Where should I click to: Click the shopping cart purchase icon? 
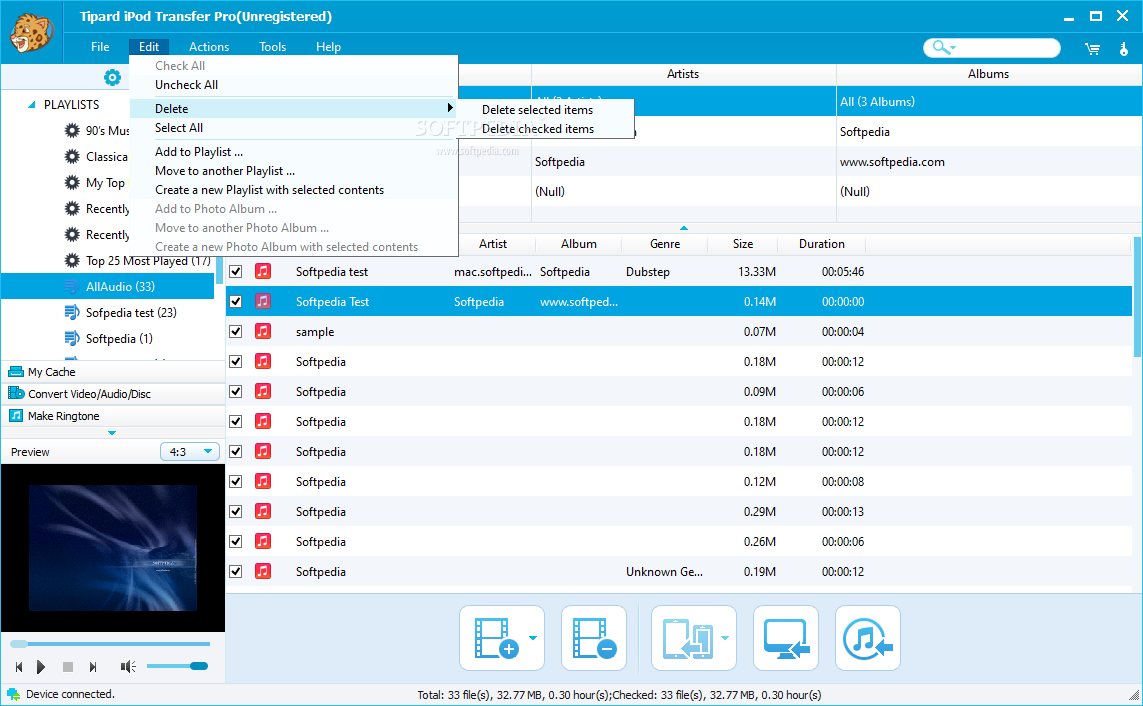1092,49
